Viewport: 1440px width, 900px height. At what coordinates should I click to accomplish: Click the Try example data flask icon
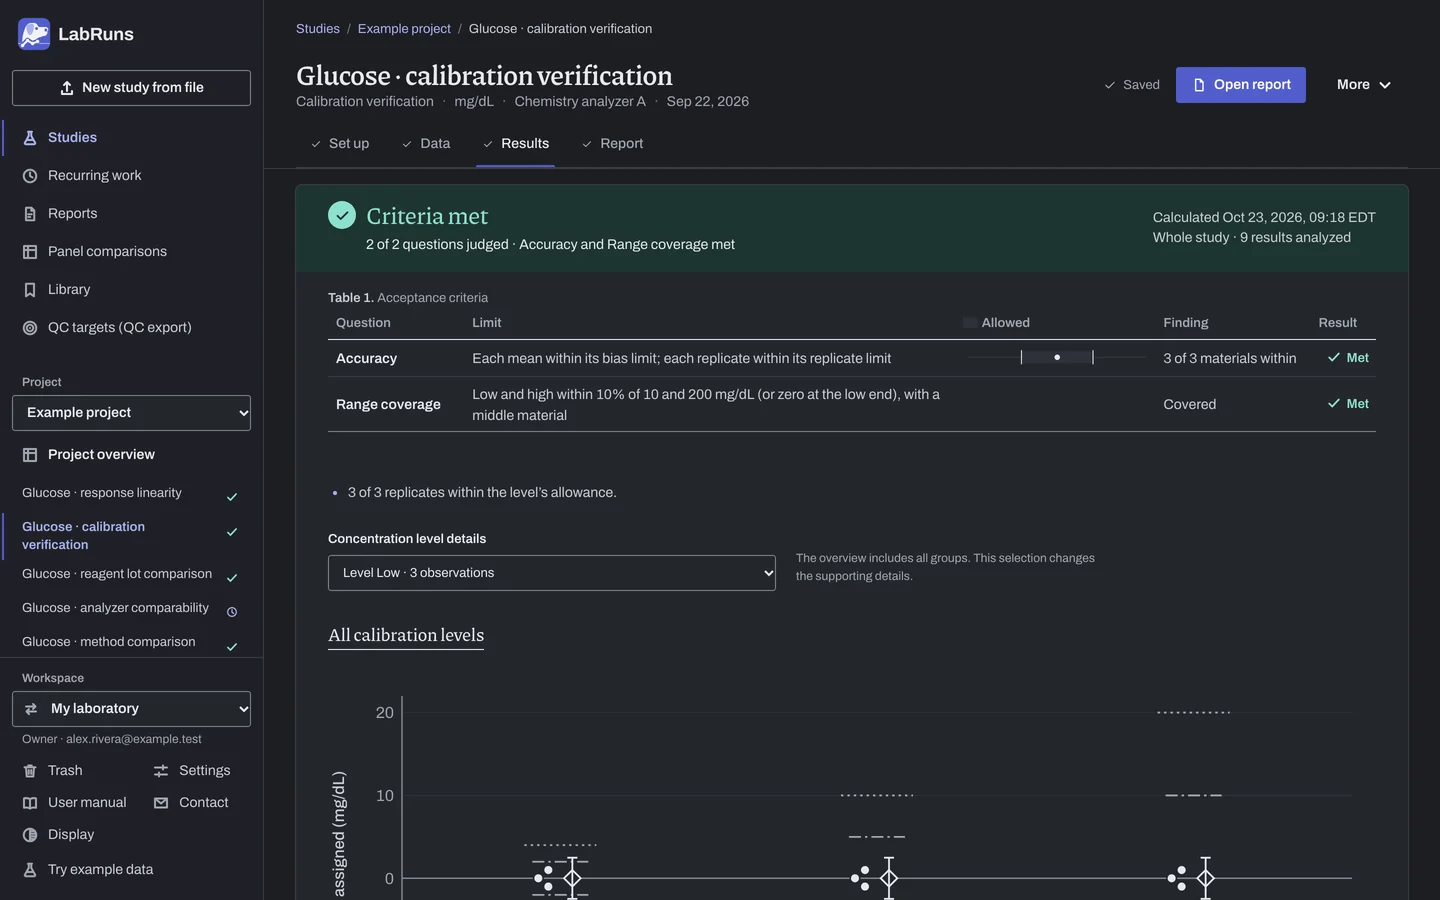30,870
